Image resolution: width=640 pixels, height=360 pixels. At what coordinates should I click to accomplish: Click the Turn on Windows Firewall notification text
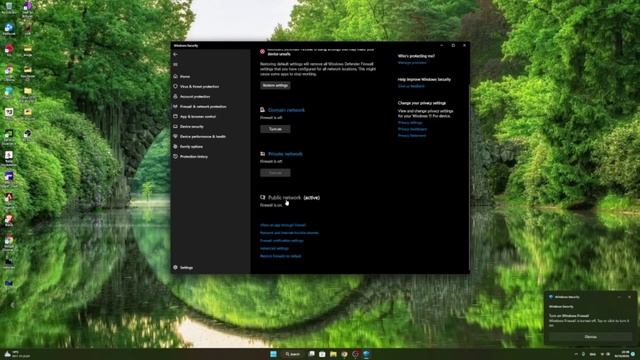tap(569, 316)
